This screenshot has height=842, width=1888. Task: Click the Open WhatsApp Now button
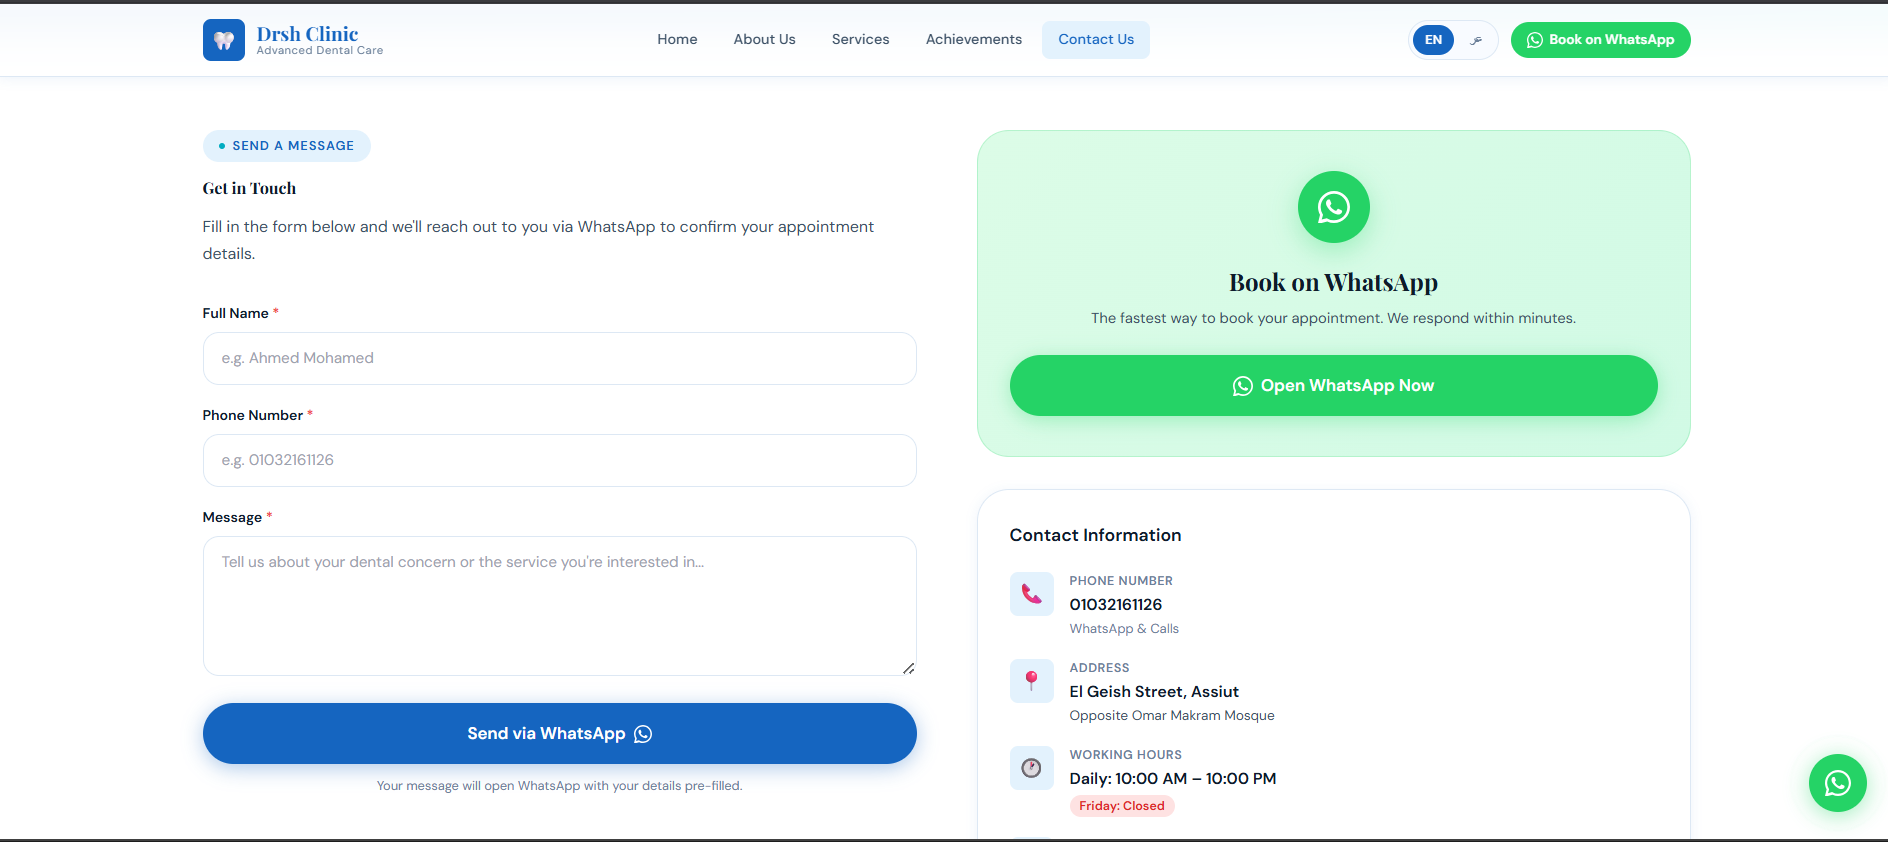point(1333,385)
